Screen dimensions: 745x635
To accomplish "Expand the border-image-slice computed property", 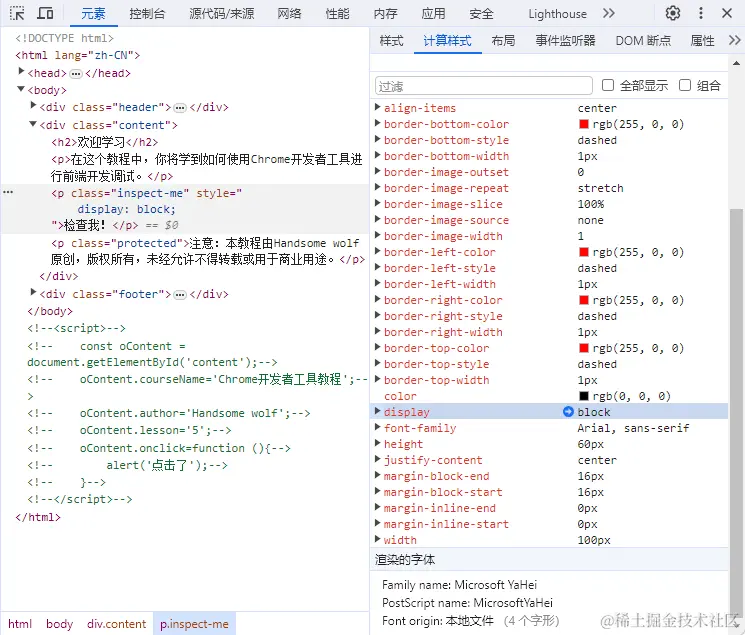I will coord(378,202).
